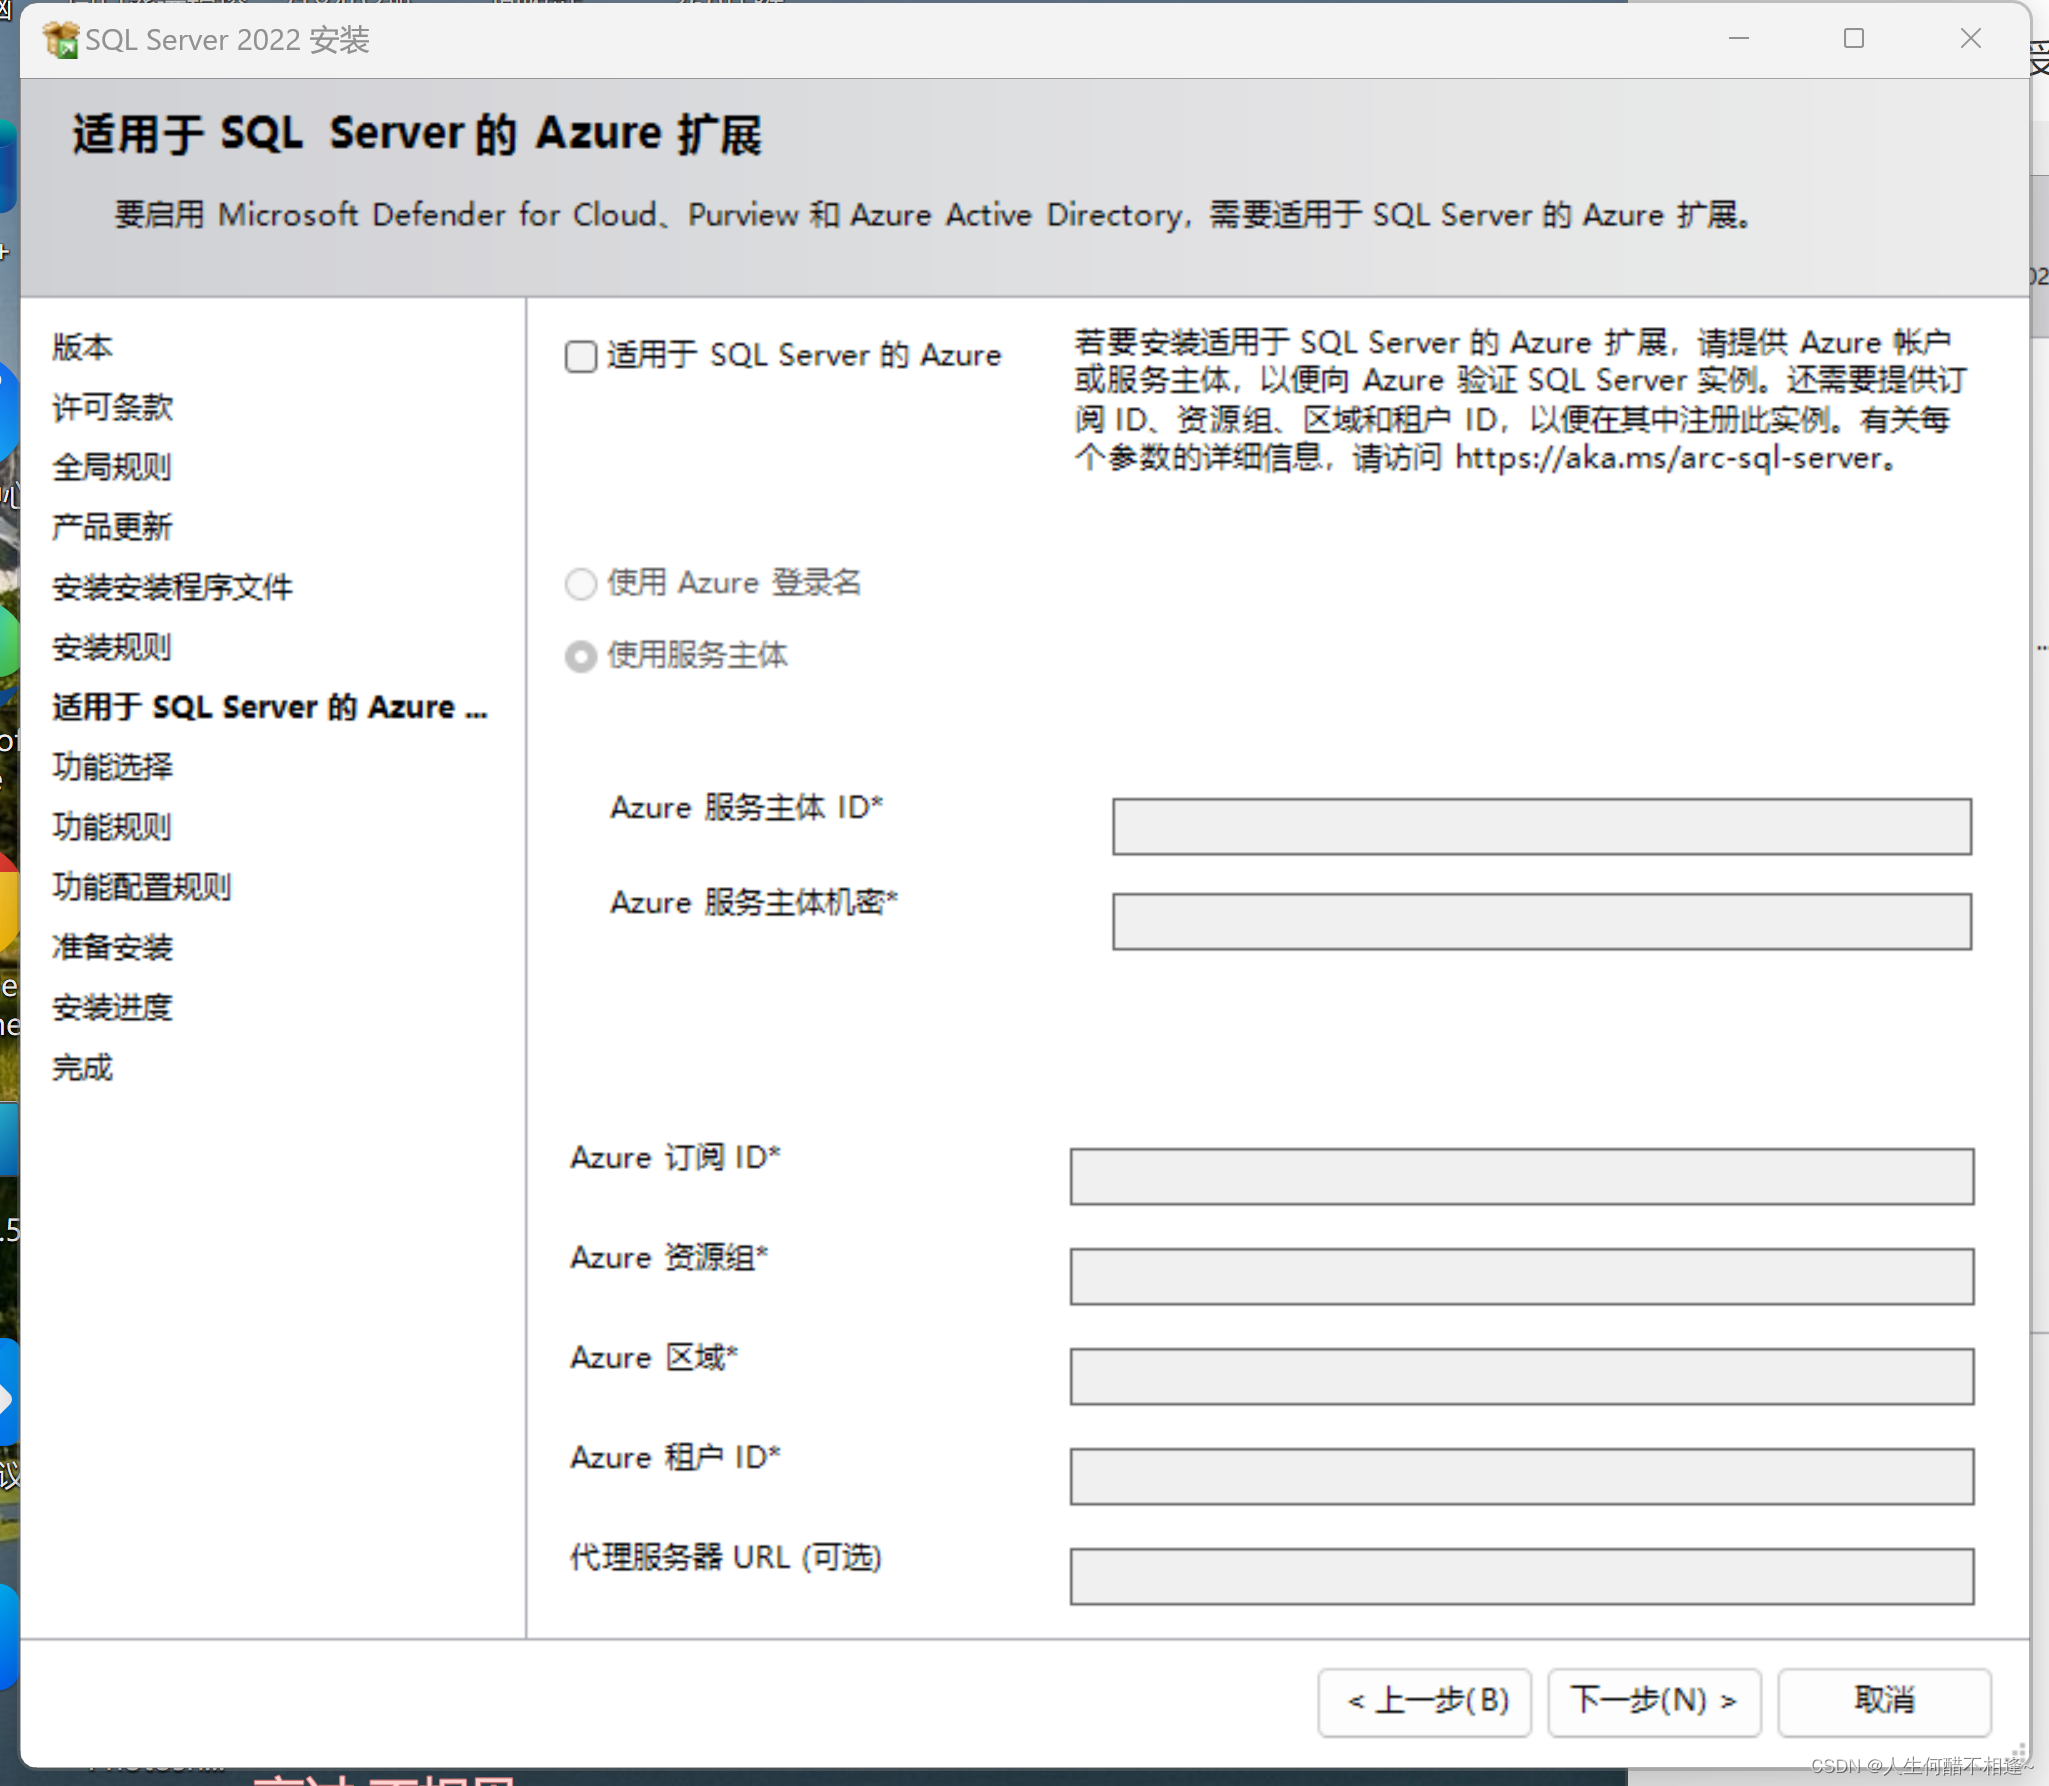2049x1786 pixels.
Task: Select the 功能规则 step in the sidebar
Action: click(x=112, y=827)
